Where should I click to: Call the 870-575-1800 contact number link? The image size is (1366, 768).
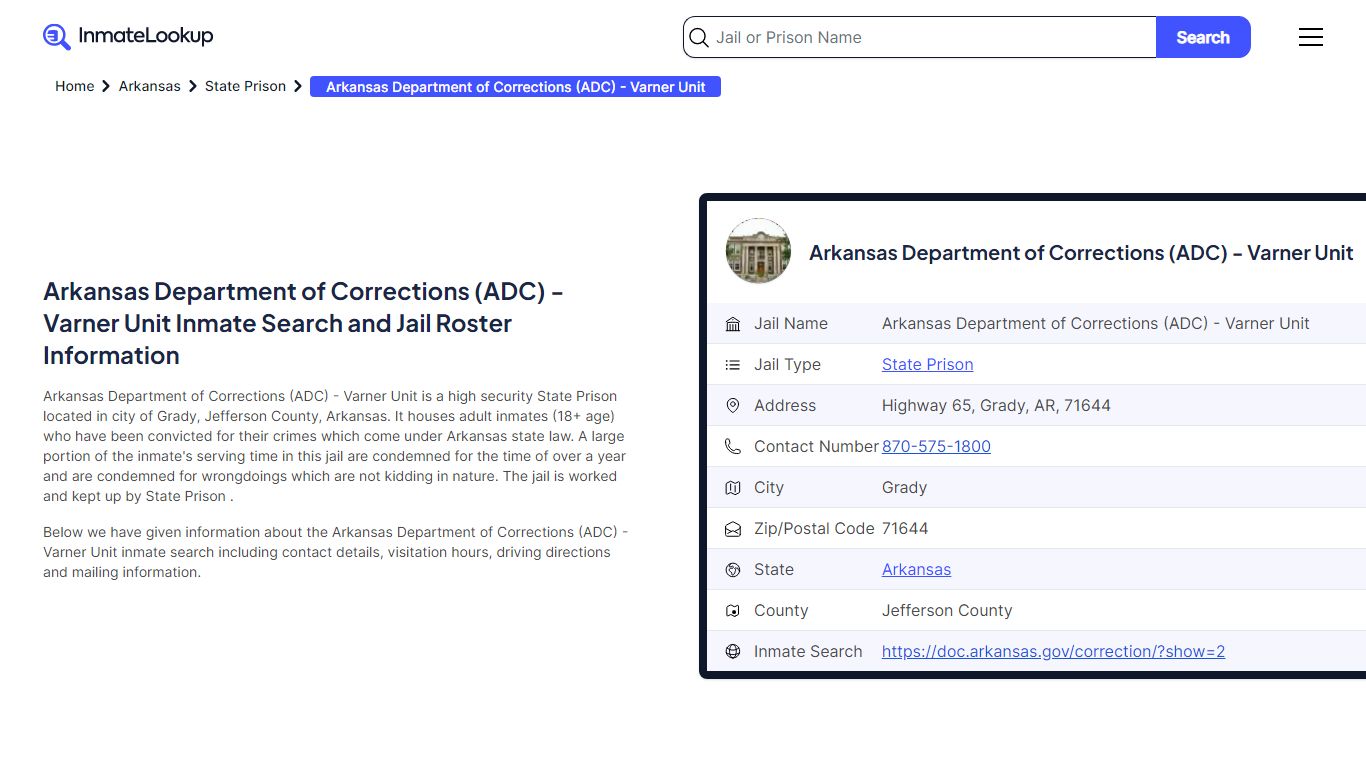(x=936, y=447)
